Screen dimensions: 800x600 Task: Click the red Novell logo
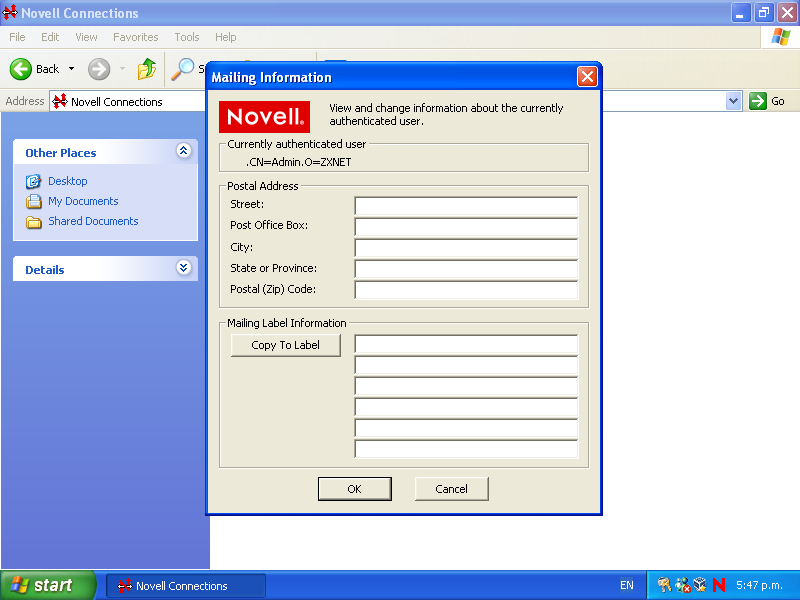point(264,117)
